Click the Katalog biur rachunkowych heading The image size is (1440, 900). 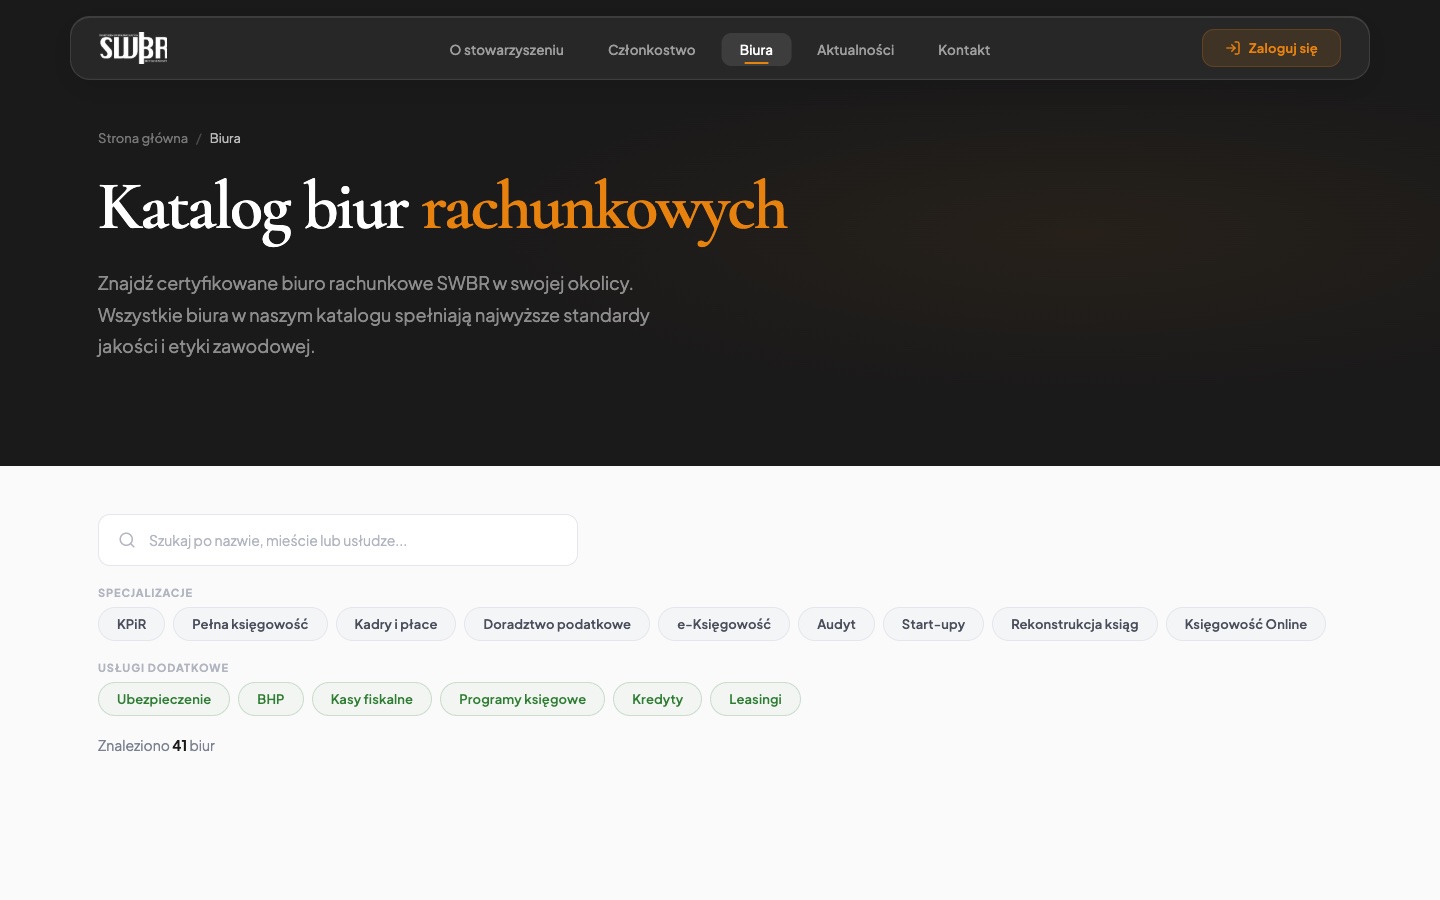pos(443,208)
